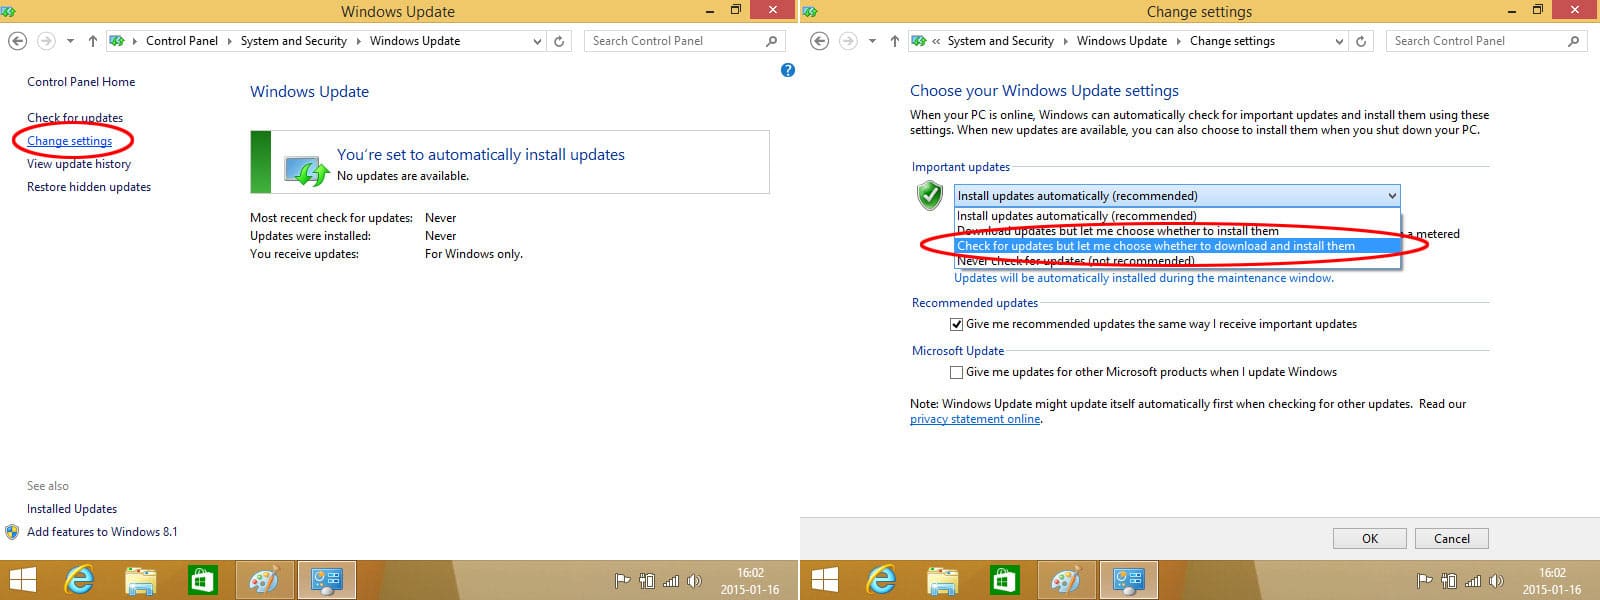This screenshot has width=1600, height=600.
Task: Refresh the Windows Update window address bar
Action: coord(560,41)
